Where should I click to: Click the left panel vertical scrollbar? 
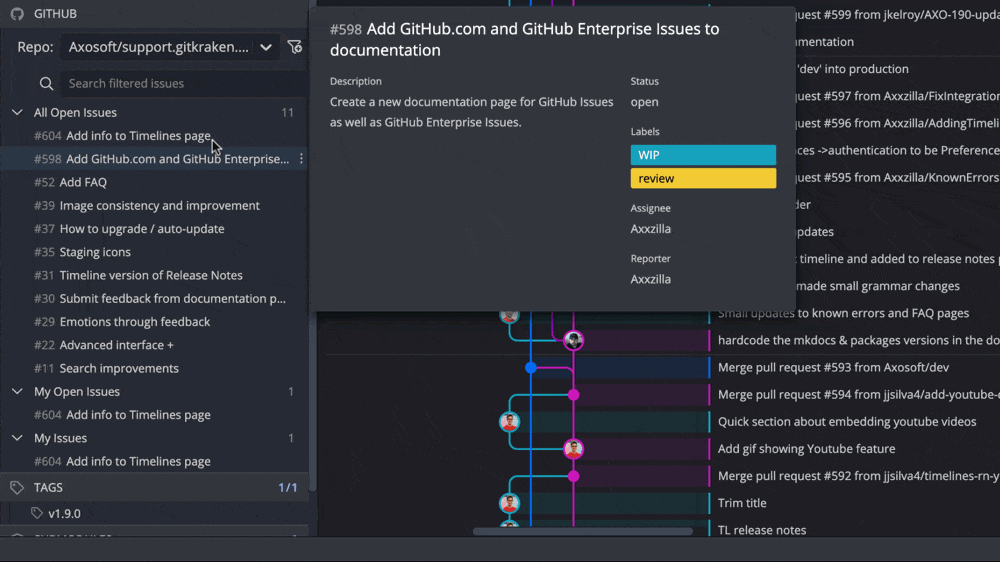tap(312, 402)
